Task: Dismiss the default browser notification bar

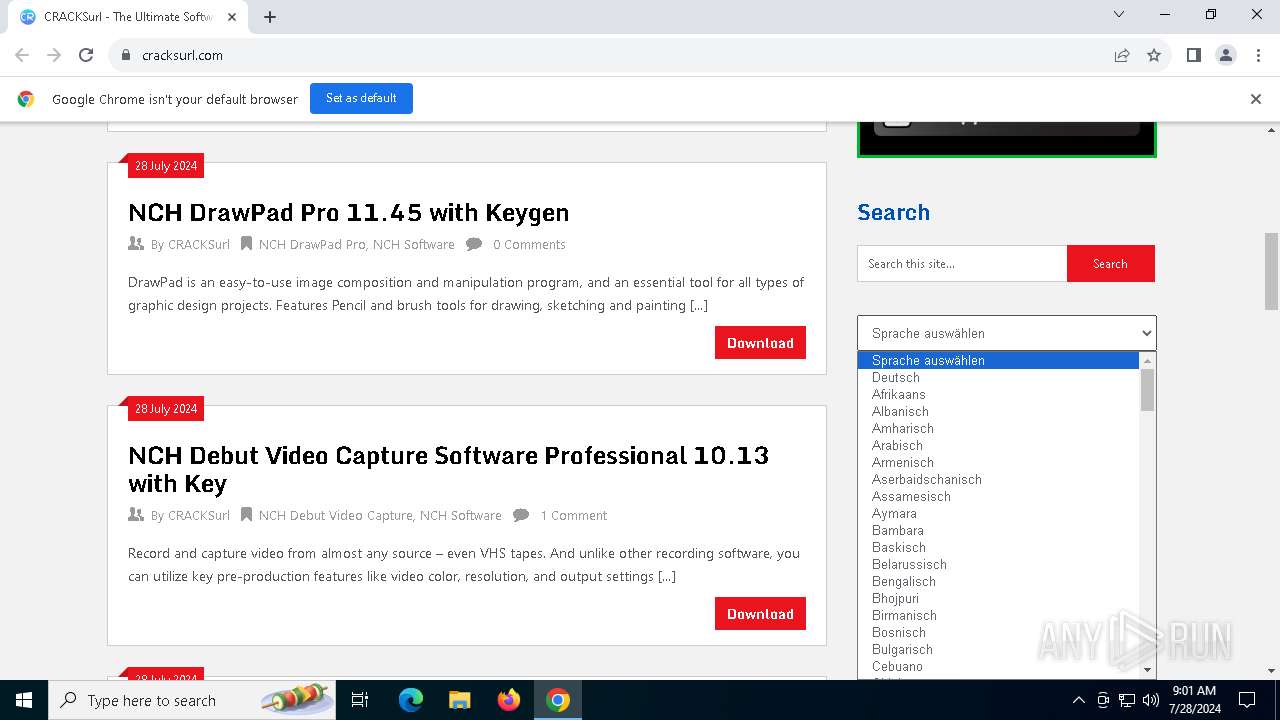Action: [1256, 99]
